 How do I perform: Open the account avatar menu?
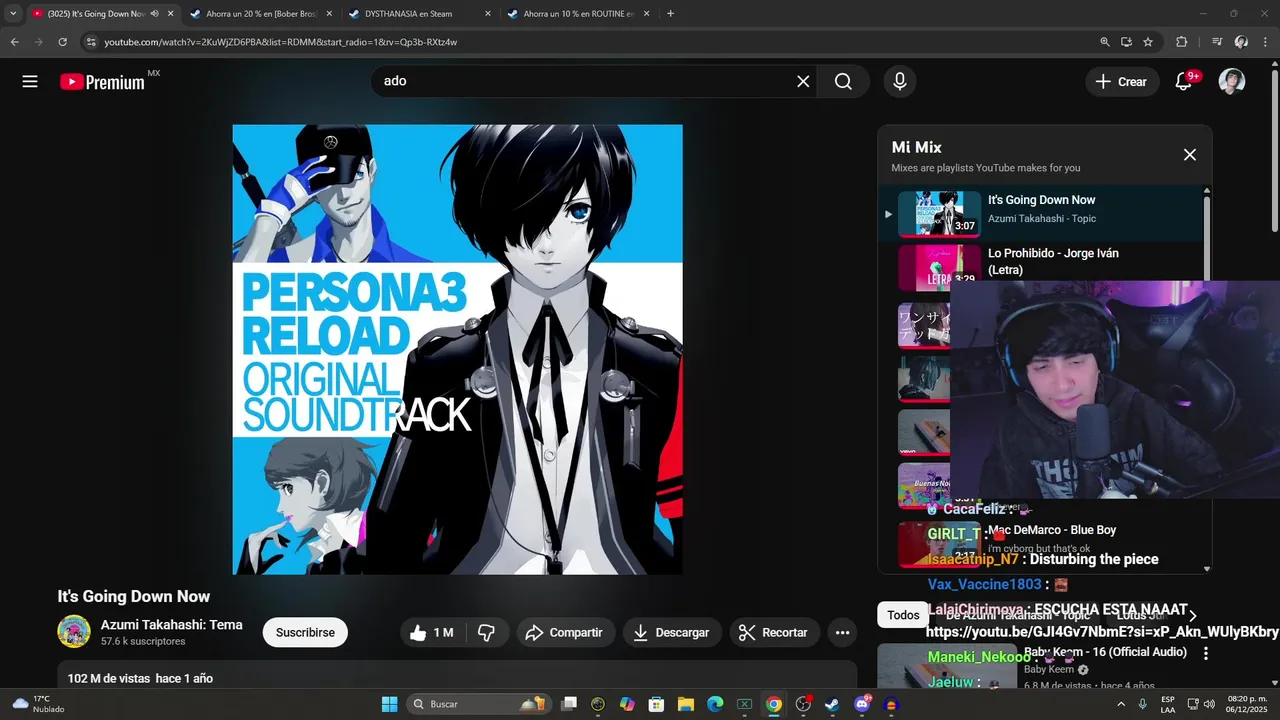1232,82
